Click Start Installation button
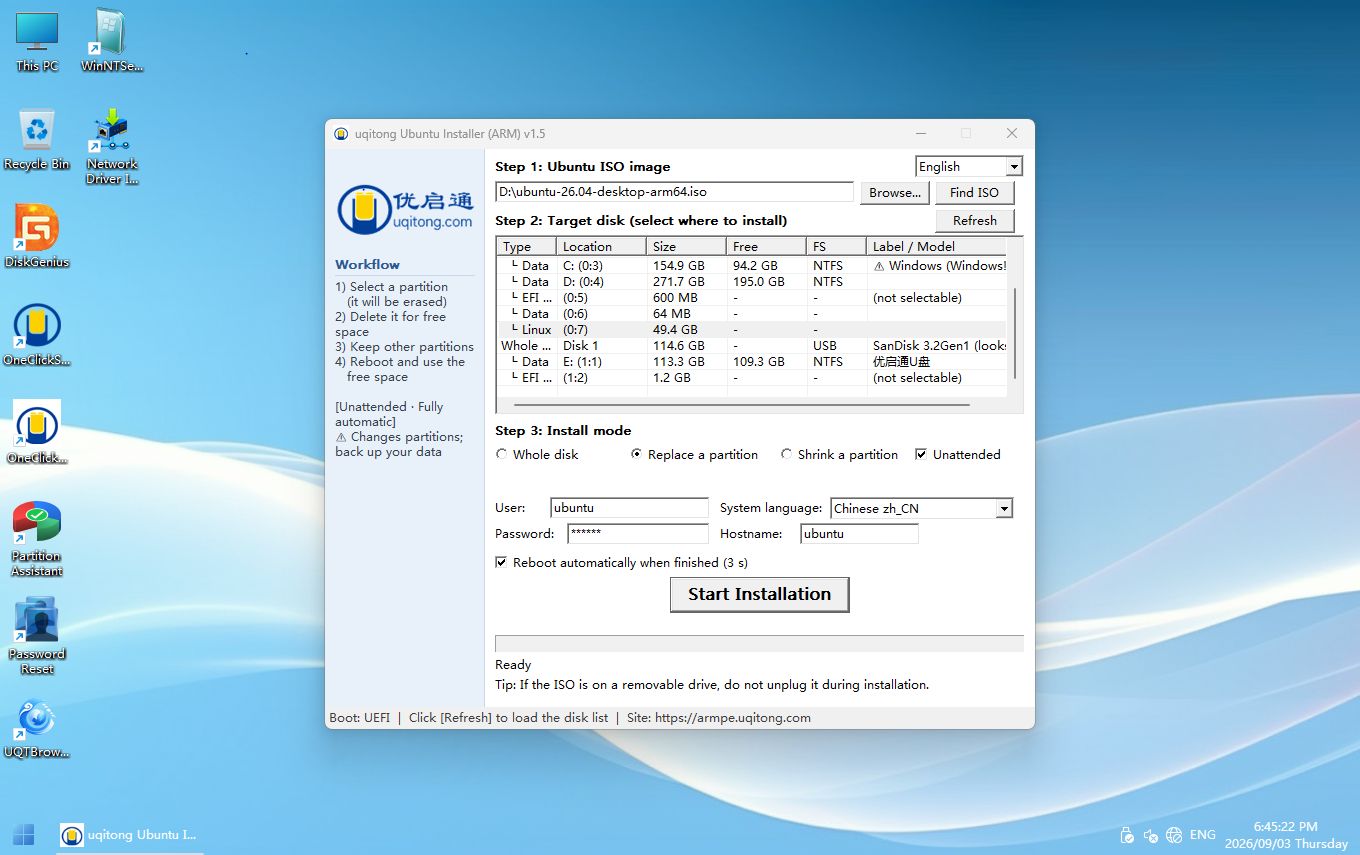Viewport: 1360px width, 855px height. point(759,594)
